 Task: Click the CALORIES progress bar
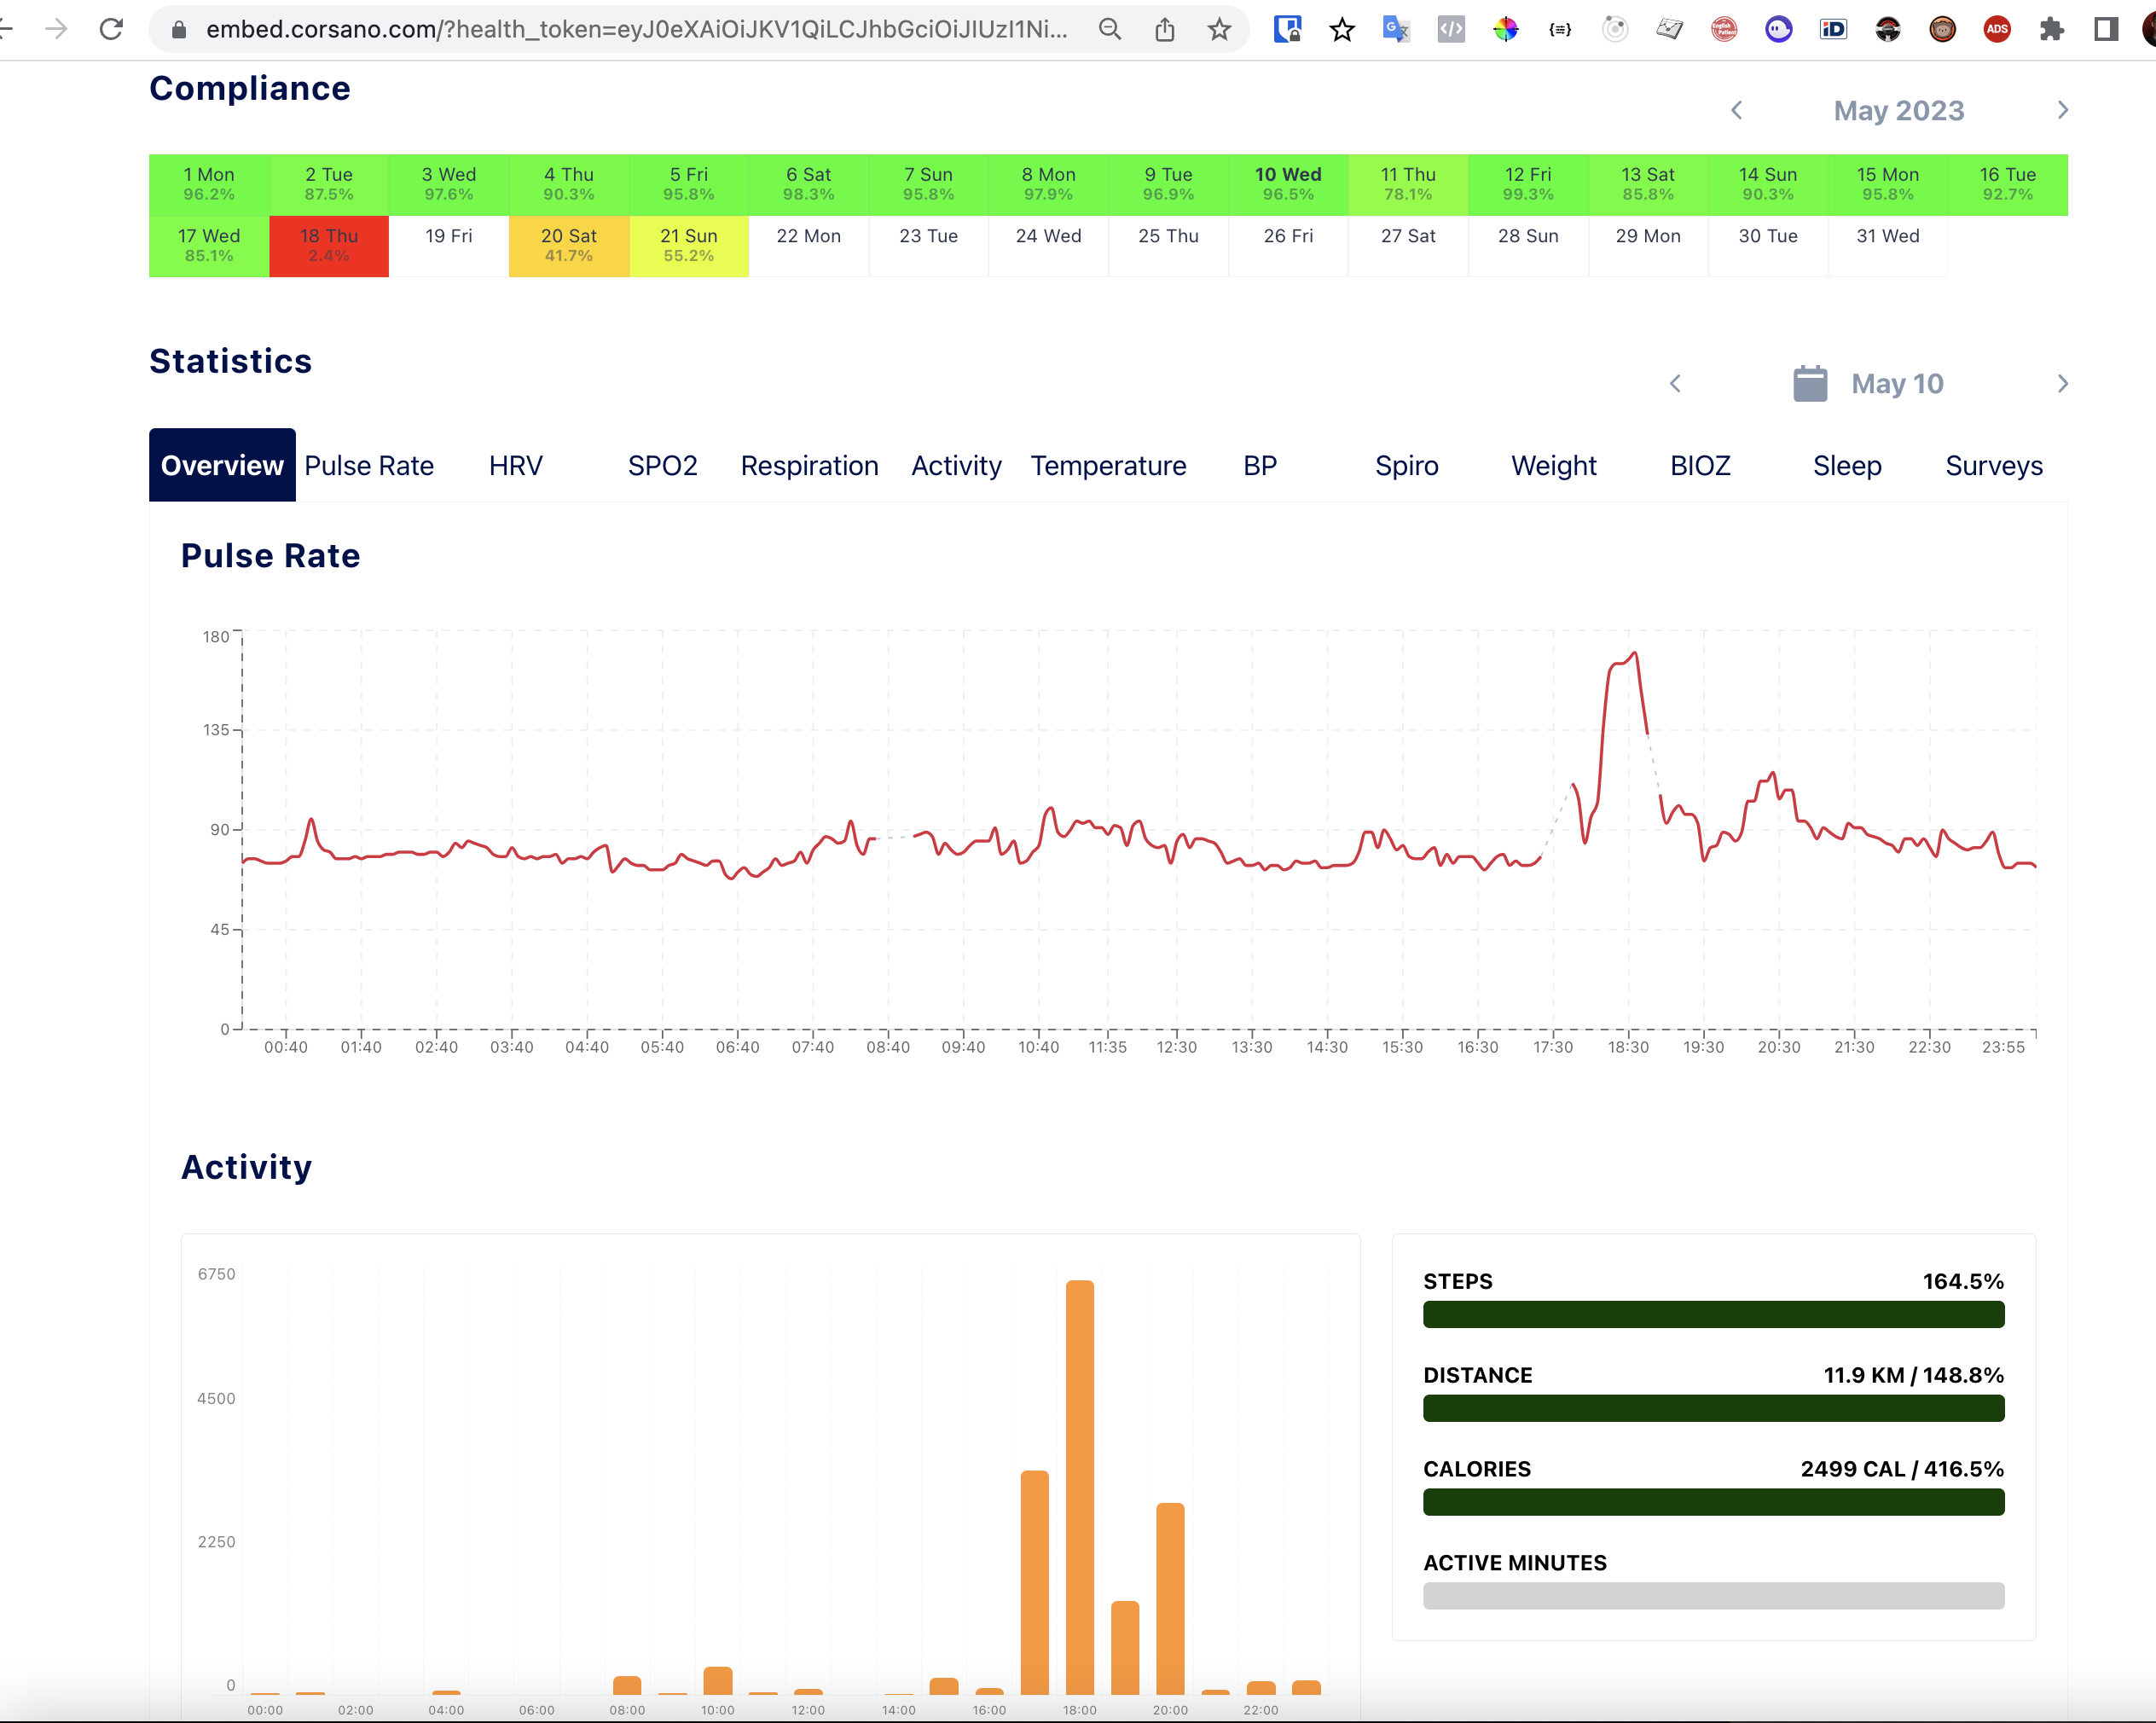tap(1714, 1502)
